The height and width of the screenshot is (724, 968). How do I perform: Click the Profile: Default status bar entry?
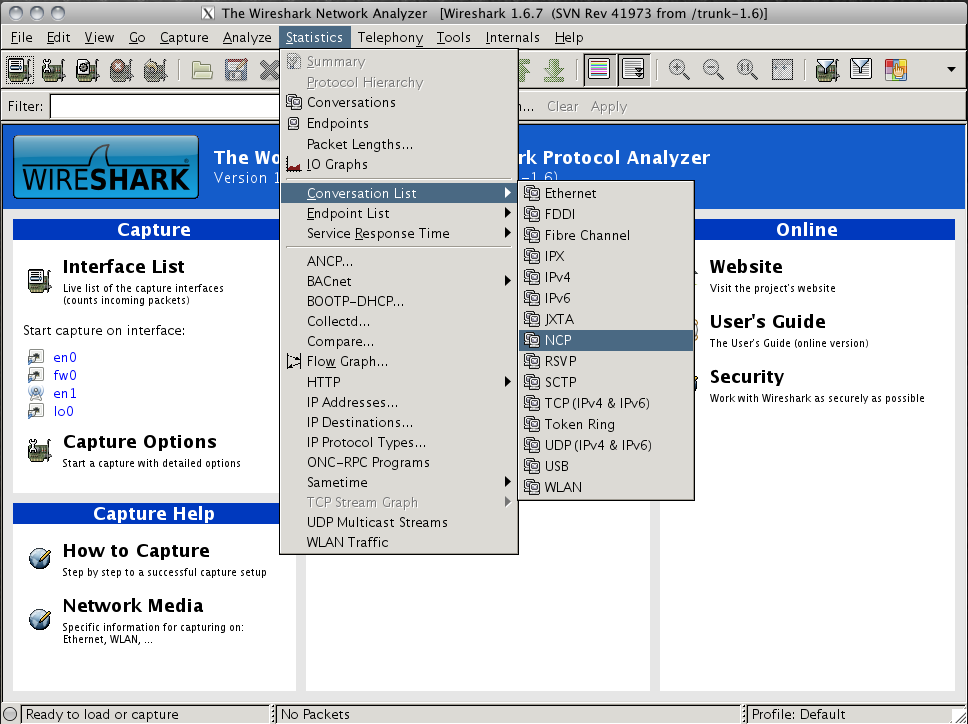tap(798, 714)
